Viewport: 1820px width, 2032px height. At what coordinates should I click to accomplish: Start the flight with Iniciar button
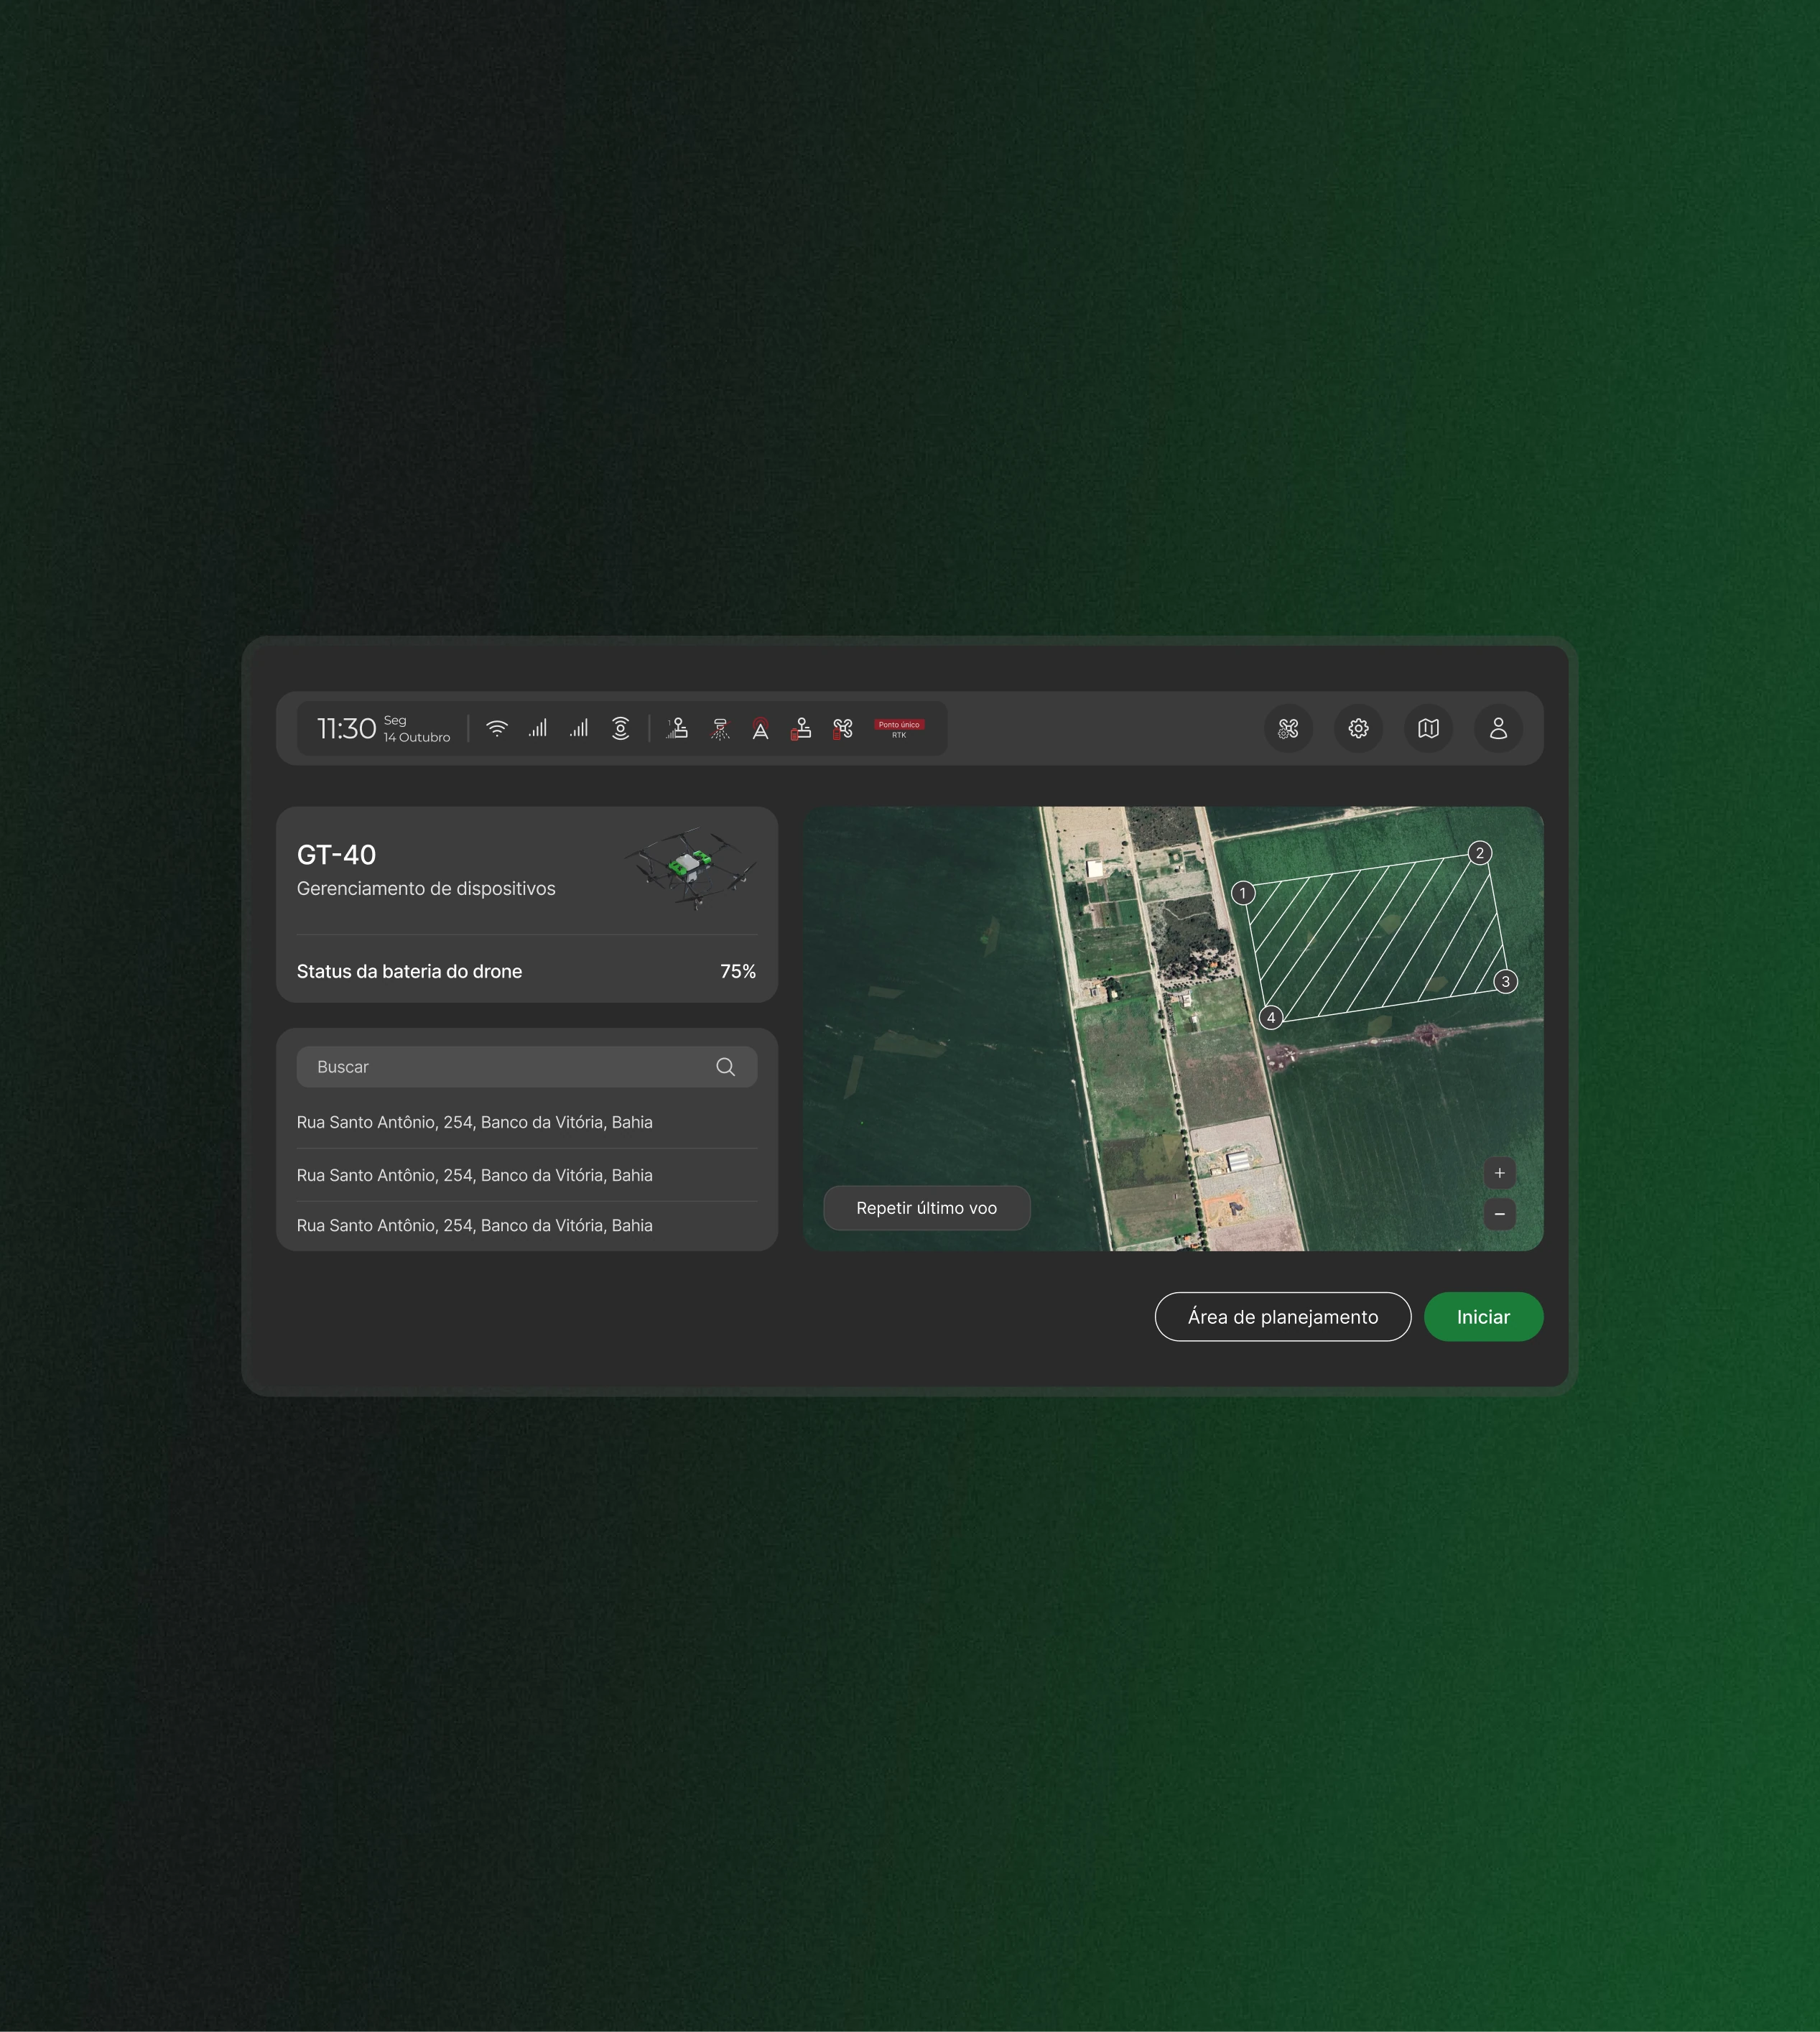tap(1483, 1317)
